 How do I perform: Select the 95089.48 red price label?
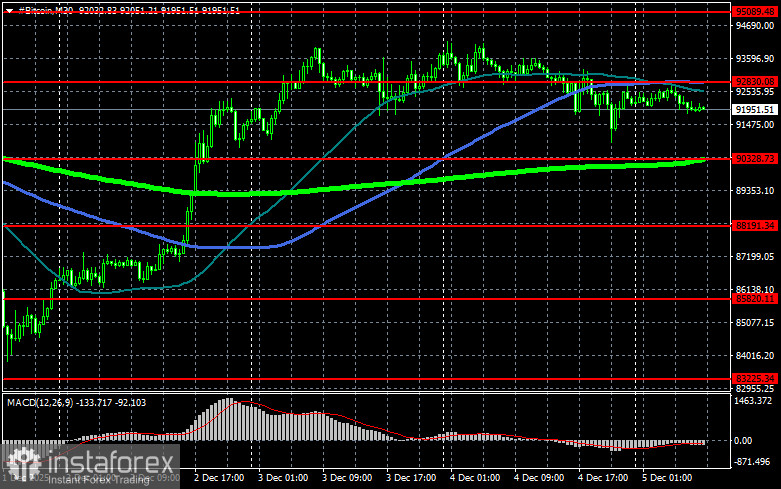pos(755,12)
